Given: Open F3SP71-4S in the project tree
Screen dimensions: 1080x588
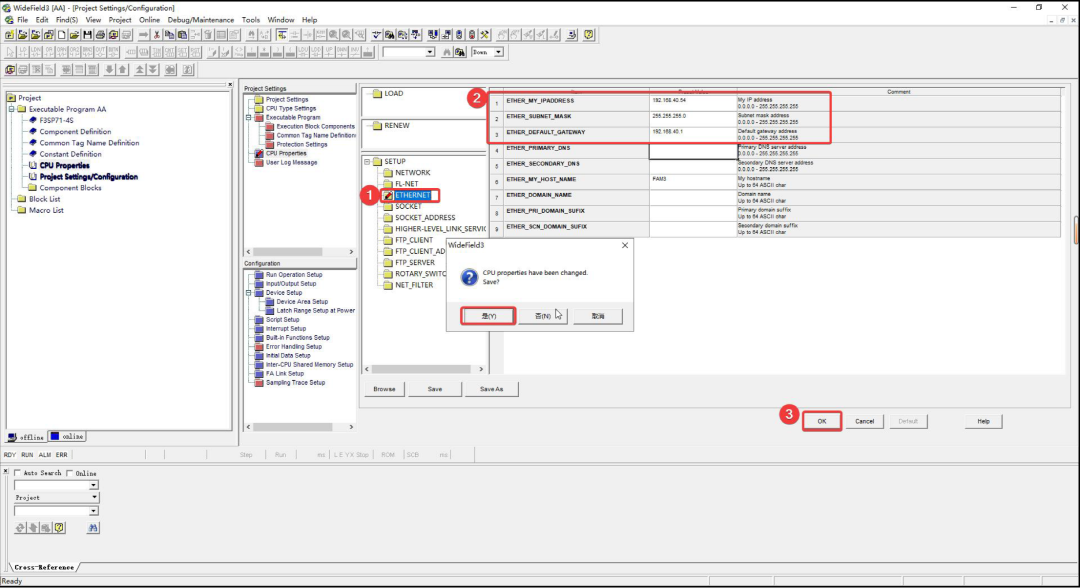Looking at the screenshot, I should point(56,120).
